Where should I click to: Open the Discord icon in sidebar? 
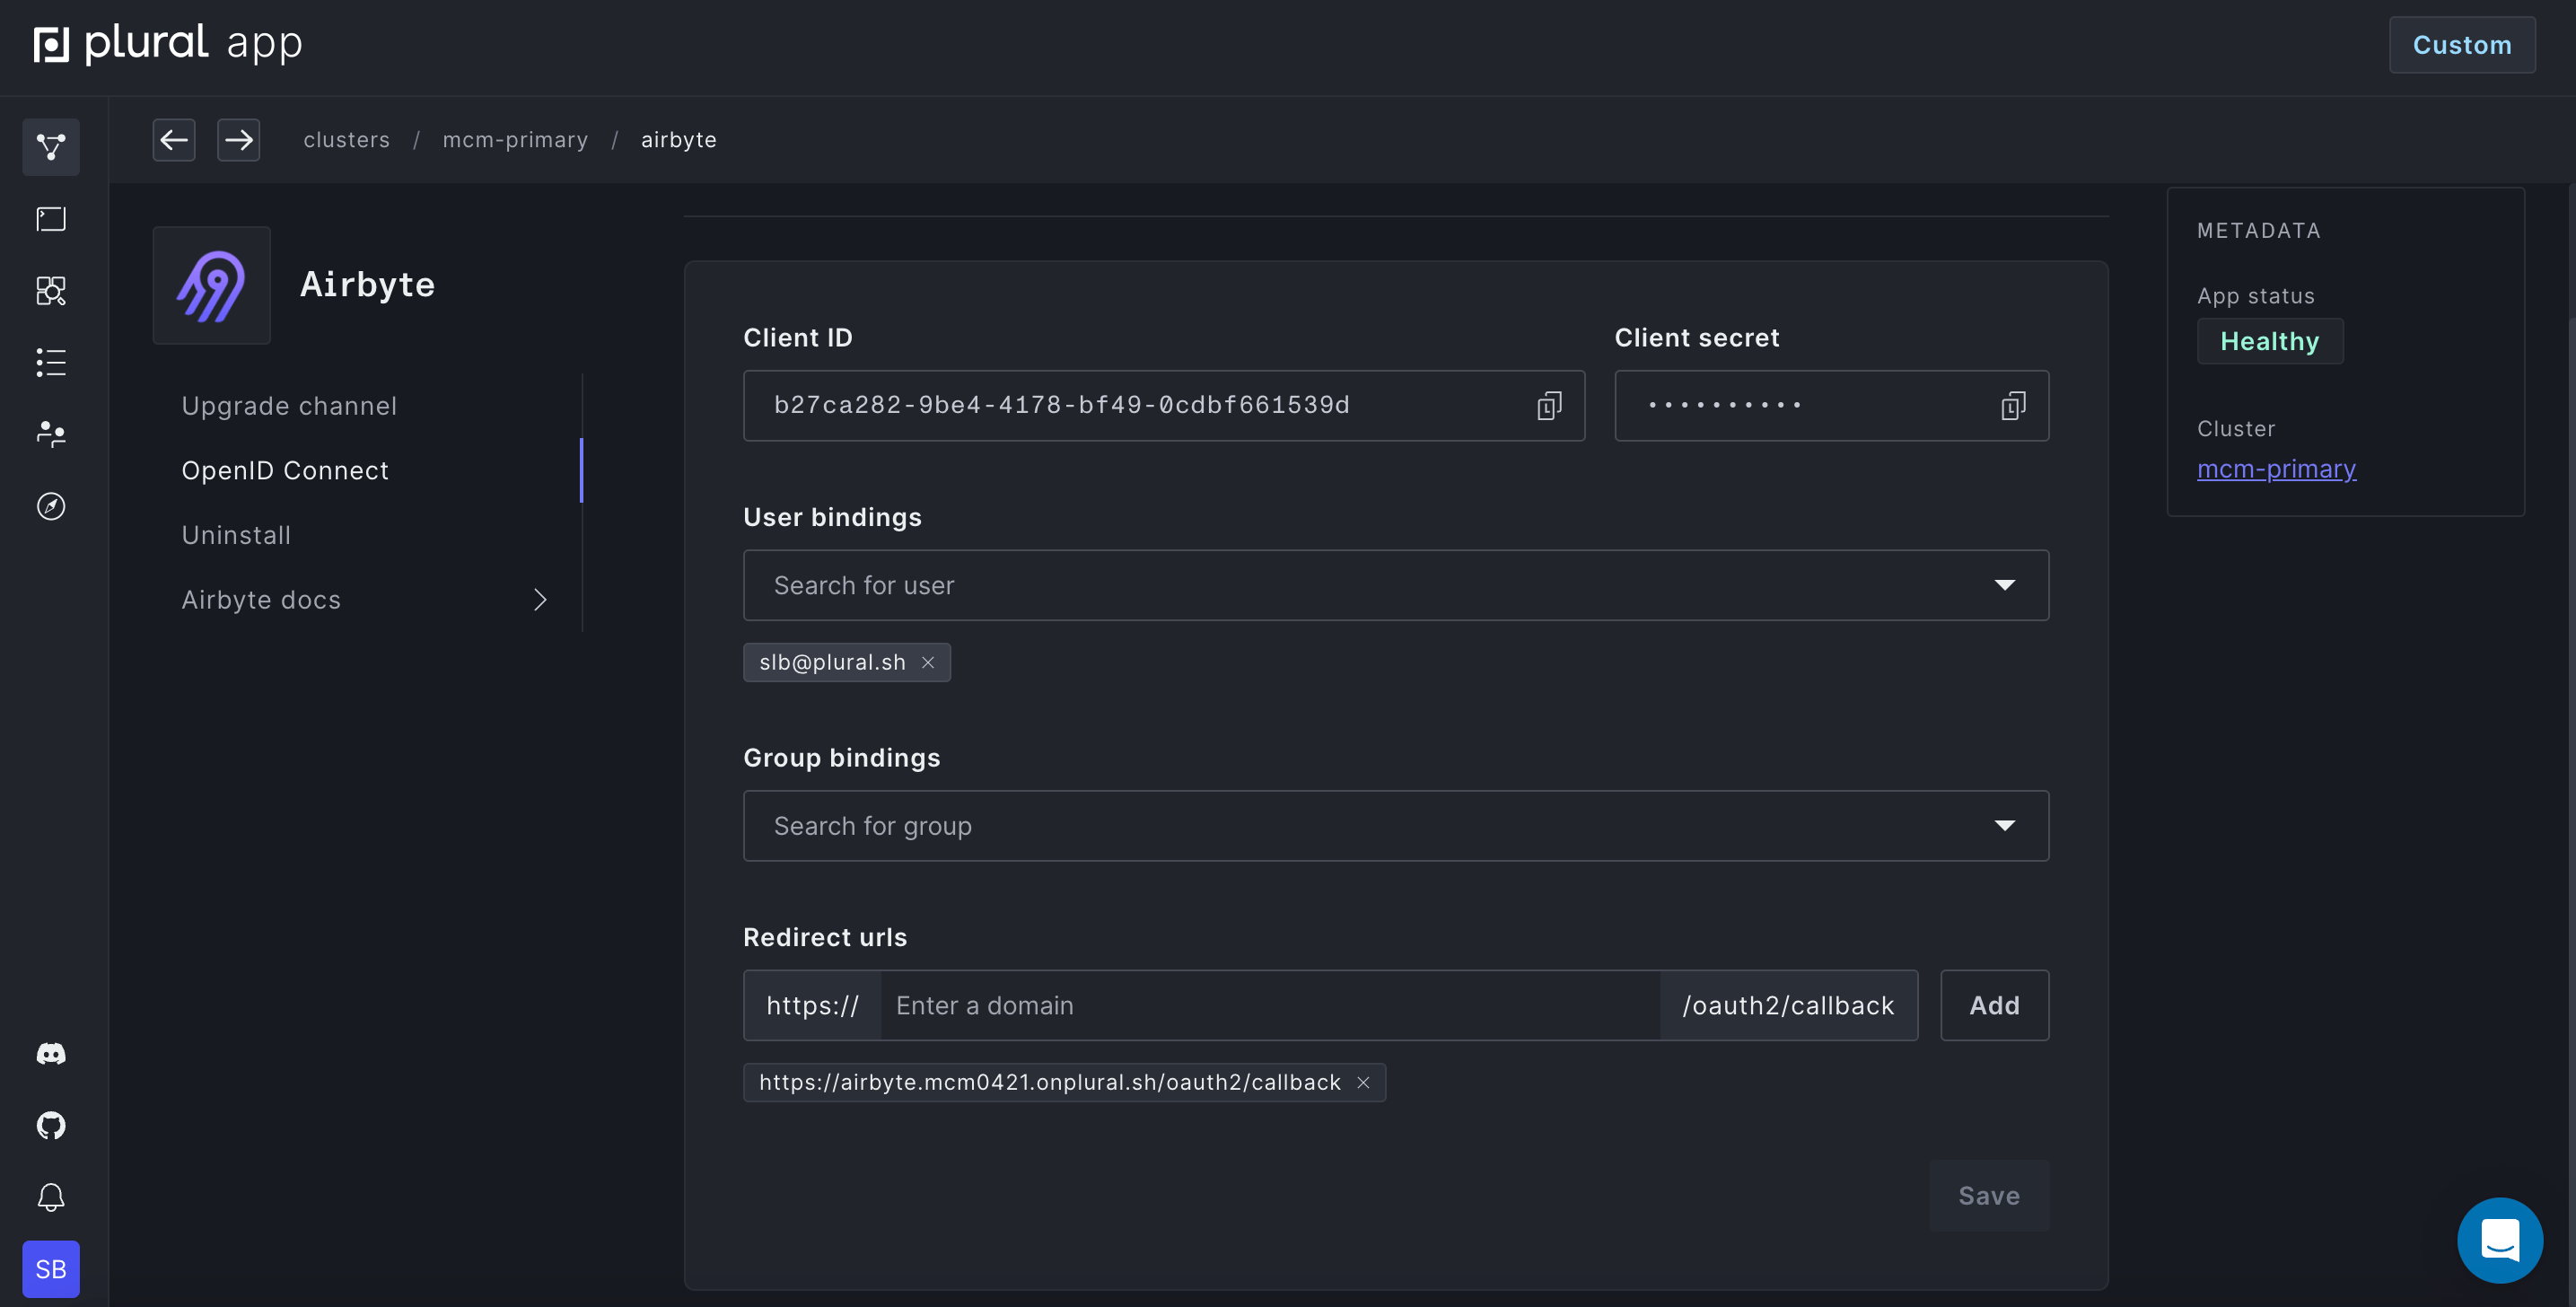51,1054
